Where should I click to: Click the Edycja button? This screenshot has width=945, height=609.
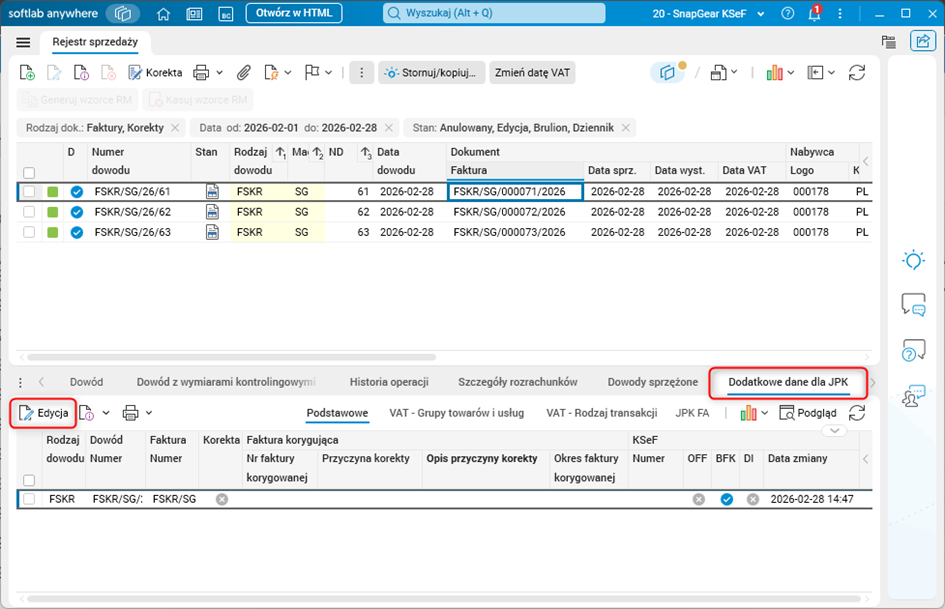click(x=43, y=413)
